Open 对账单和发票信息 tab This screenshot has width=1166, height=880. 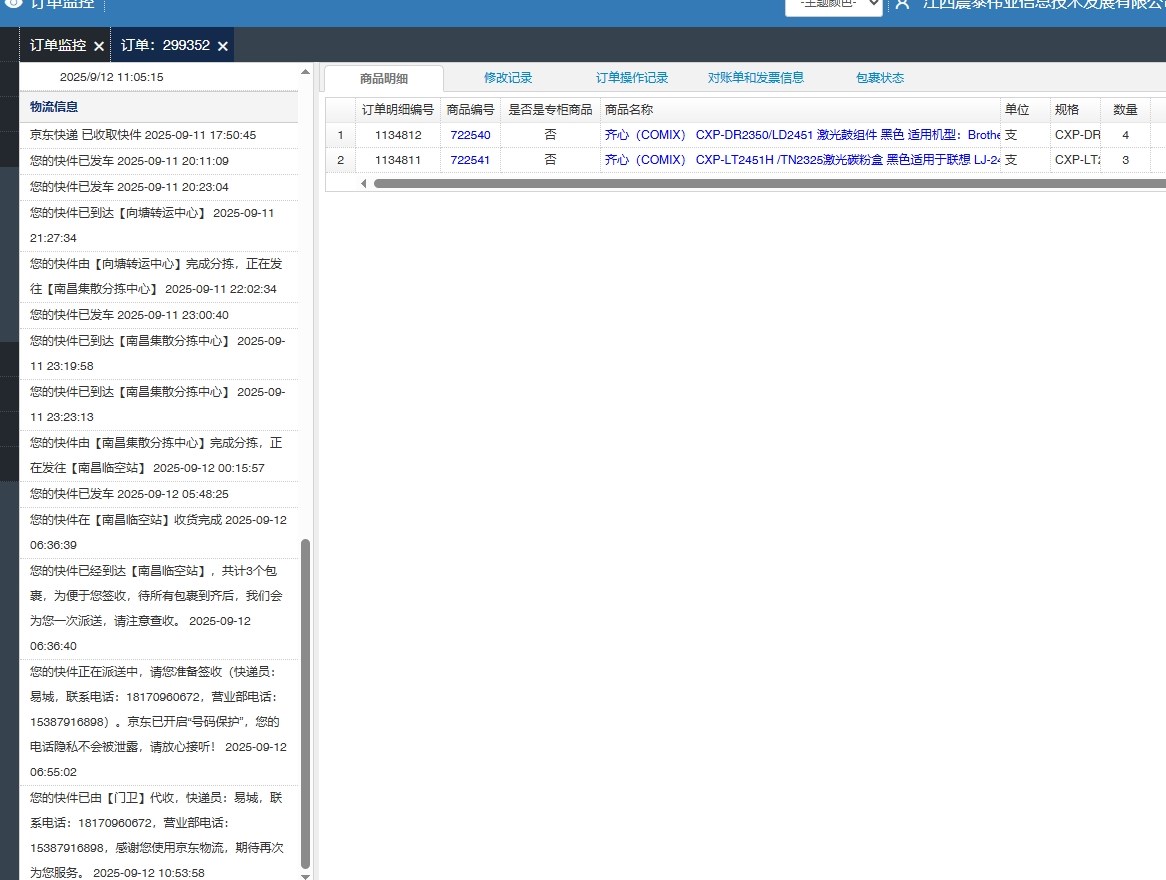tap(755, 78)
